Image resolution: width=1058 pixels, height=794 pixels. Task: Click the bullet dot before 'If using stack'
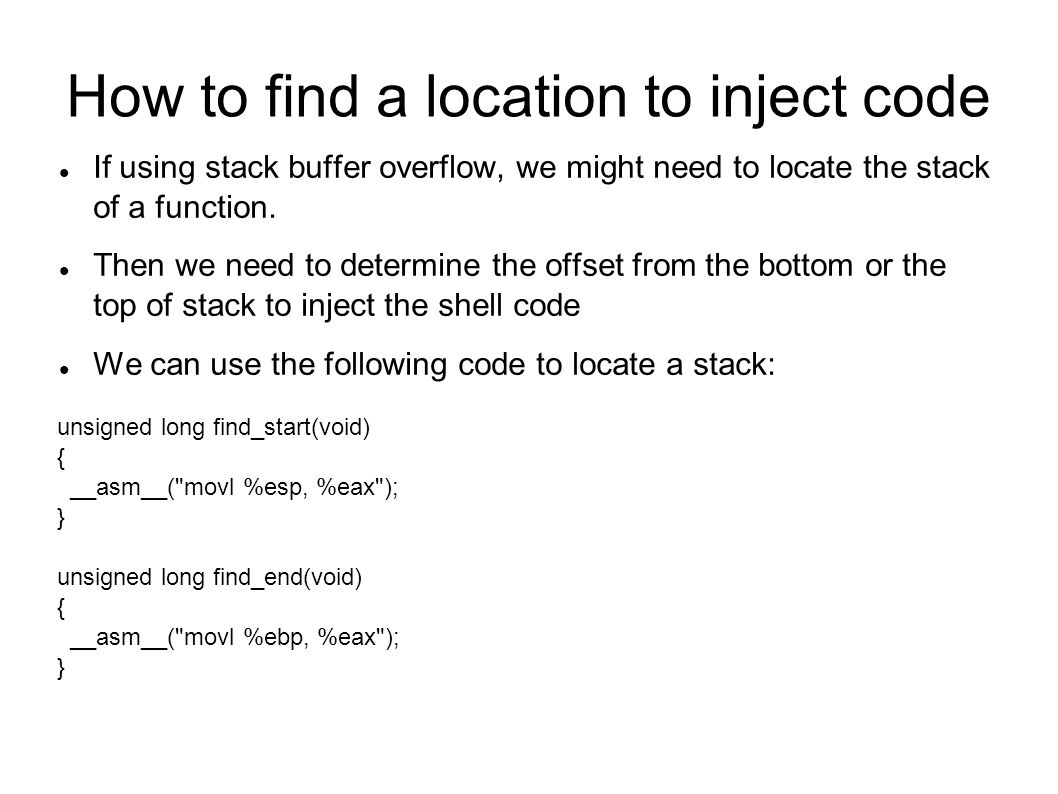[x=65, y=173]
